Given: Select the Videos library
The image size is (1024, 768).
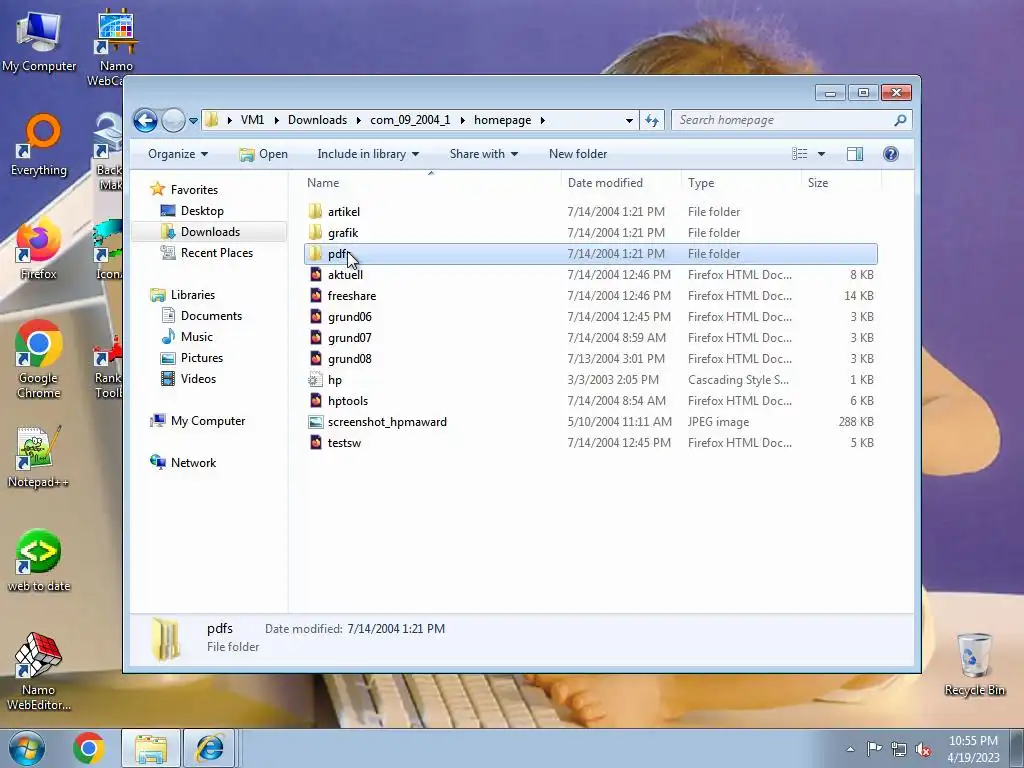Looking at the screenshot, I should (198, 379).
